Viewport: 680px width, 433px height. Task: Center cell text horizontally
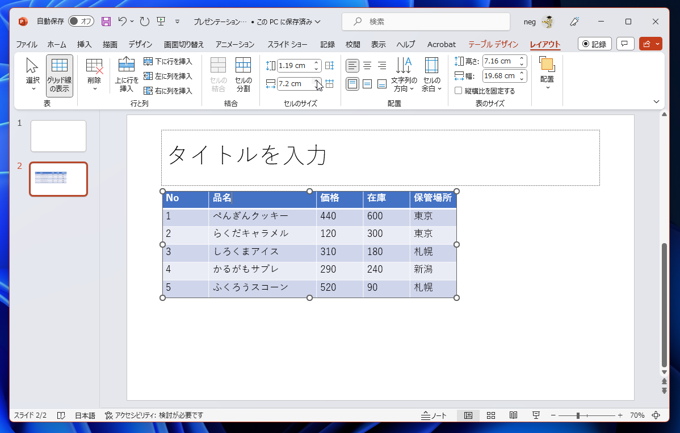coord(367,66)
